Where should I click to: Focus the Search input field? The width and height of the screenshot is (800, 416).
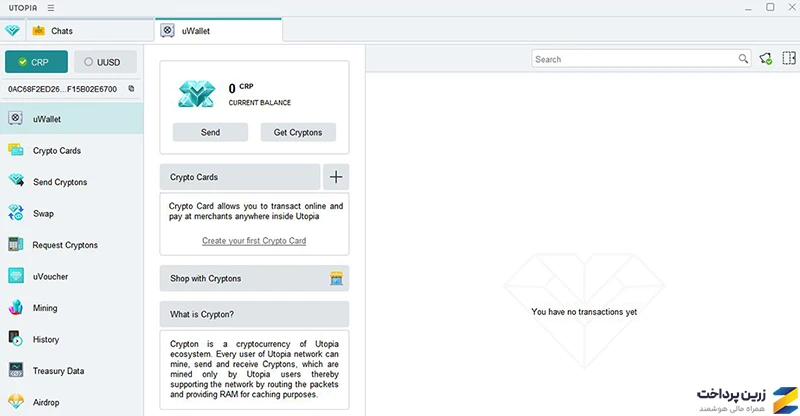(635, 59)
